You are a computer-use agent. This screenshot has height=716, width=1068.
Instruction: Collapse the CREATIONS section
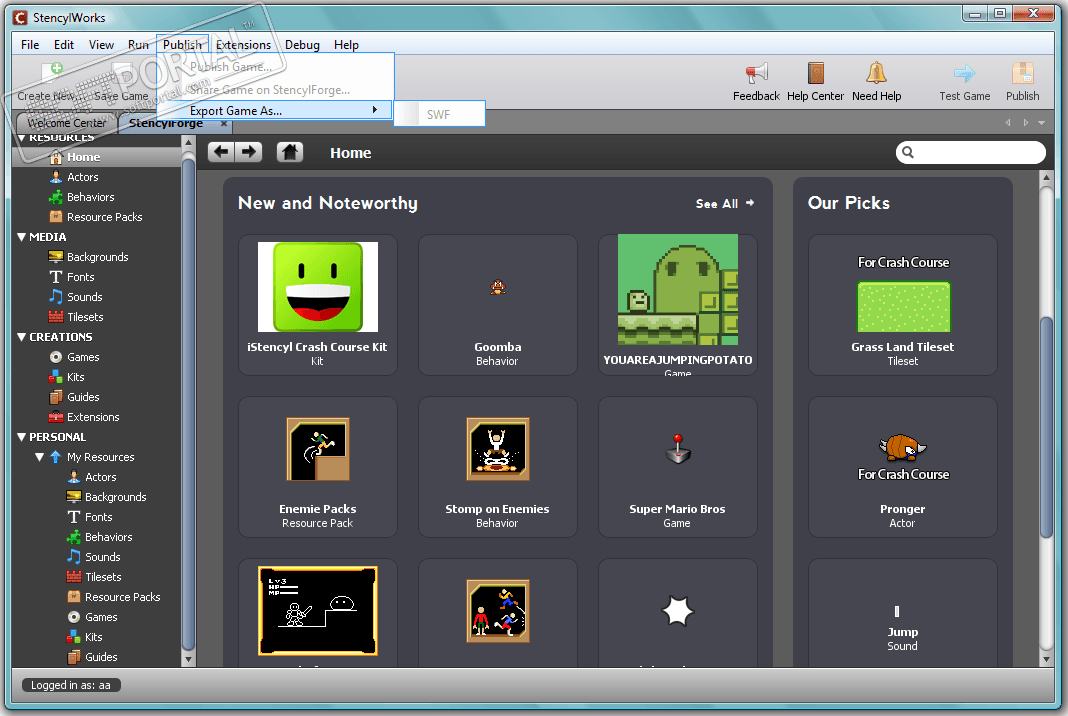click(x=21, y=337)
